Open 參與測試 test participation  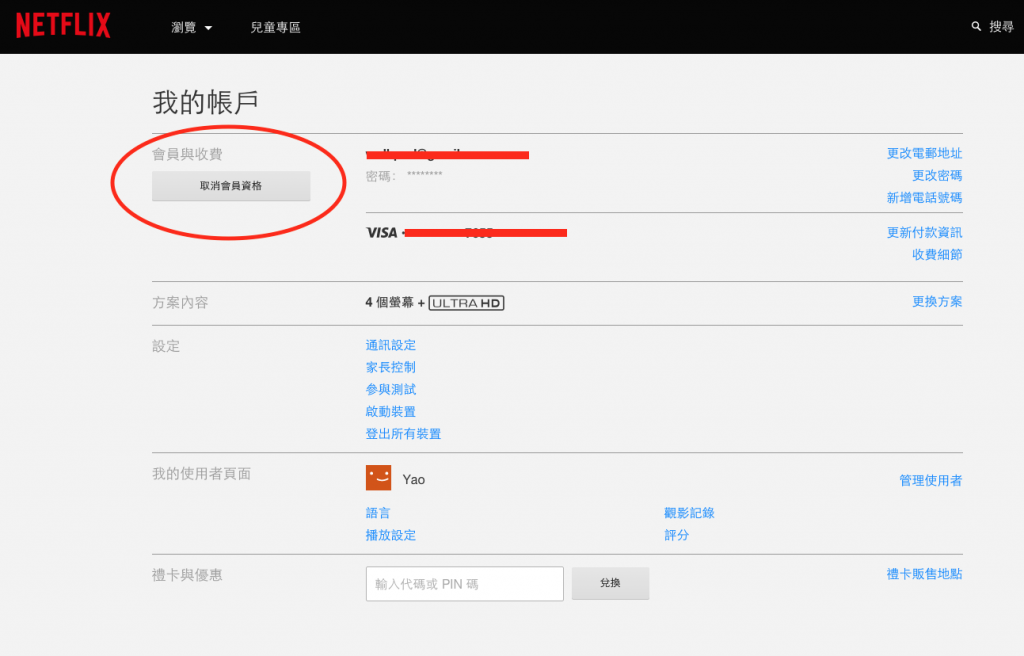(391, 389)
